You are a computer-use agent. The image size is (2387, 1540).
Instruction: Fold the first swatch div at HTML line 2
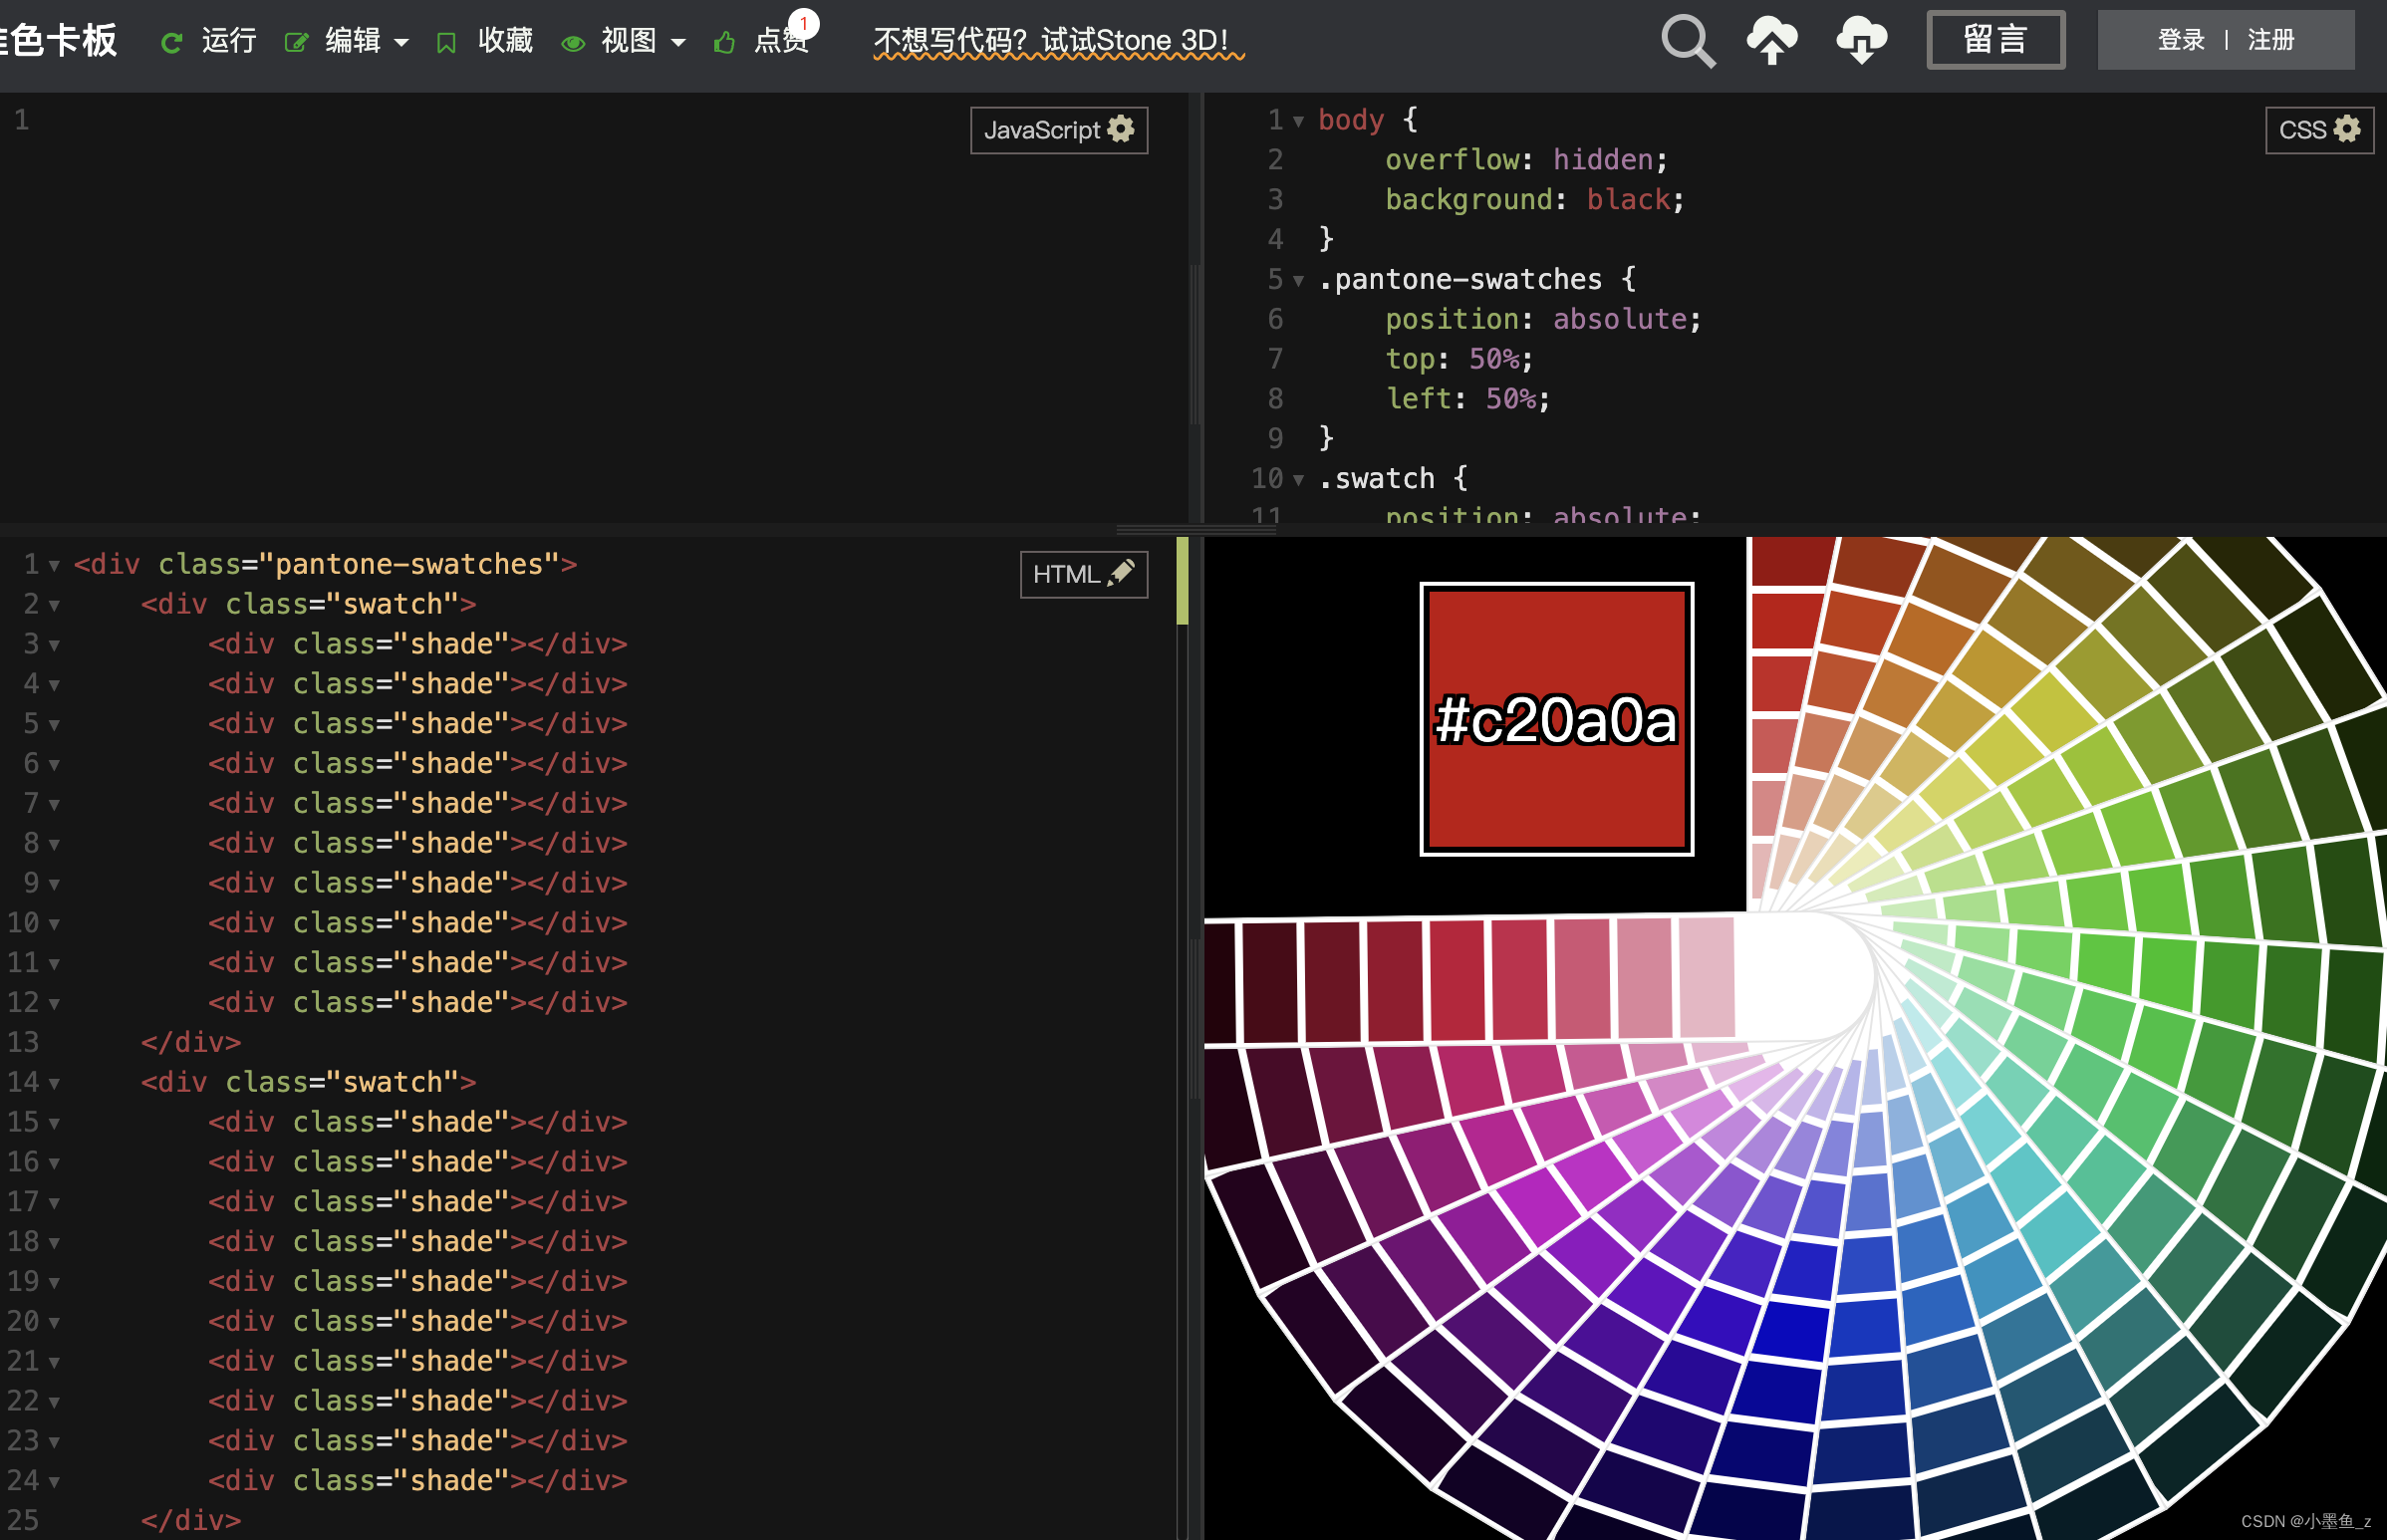coord(54,606)
